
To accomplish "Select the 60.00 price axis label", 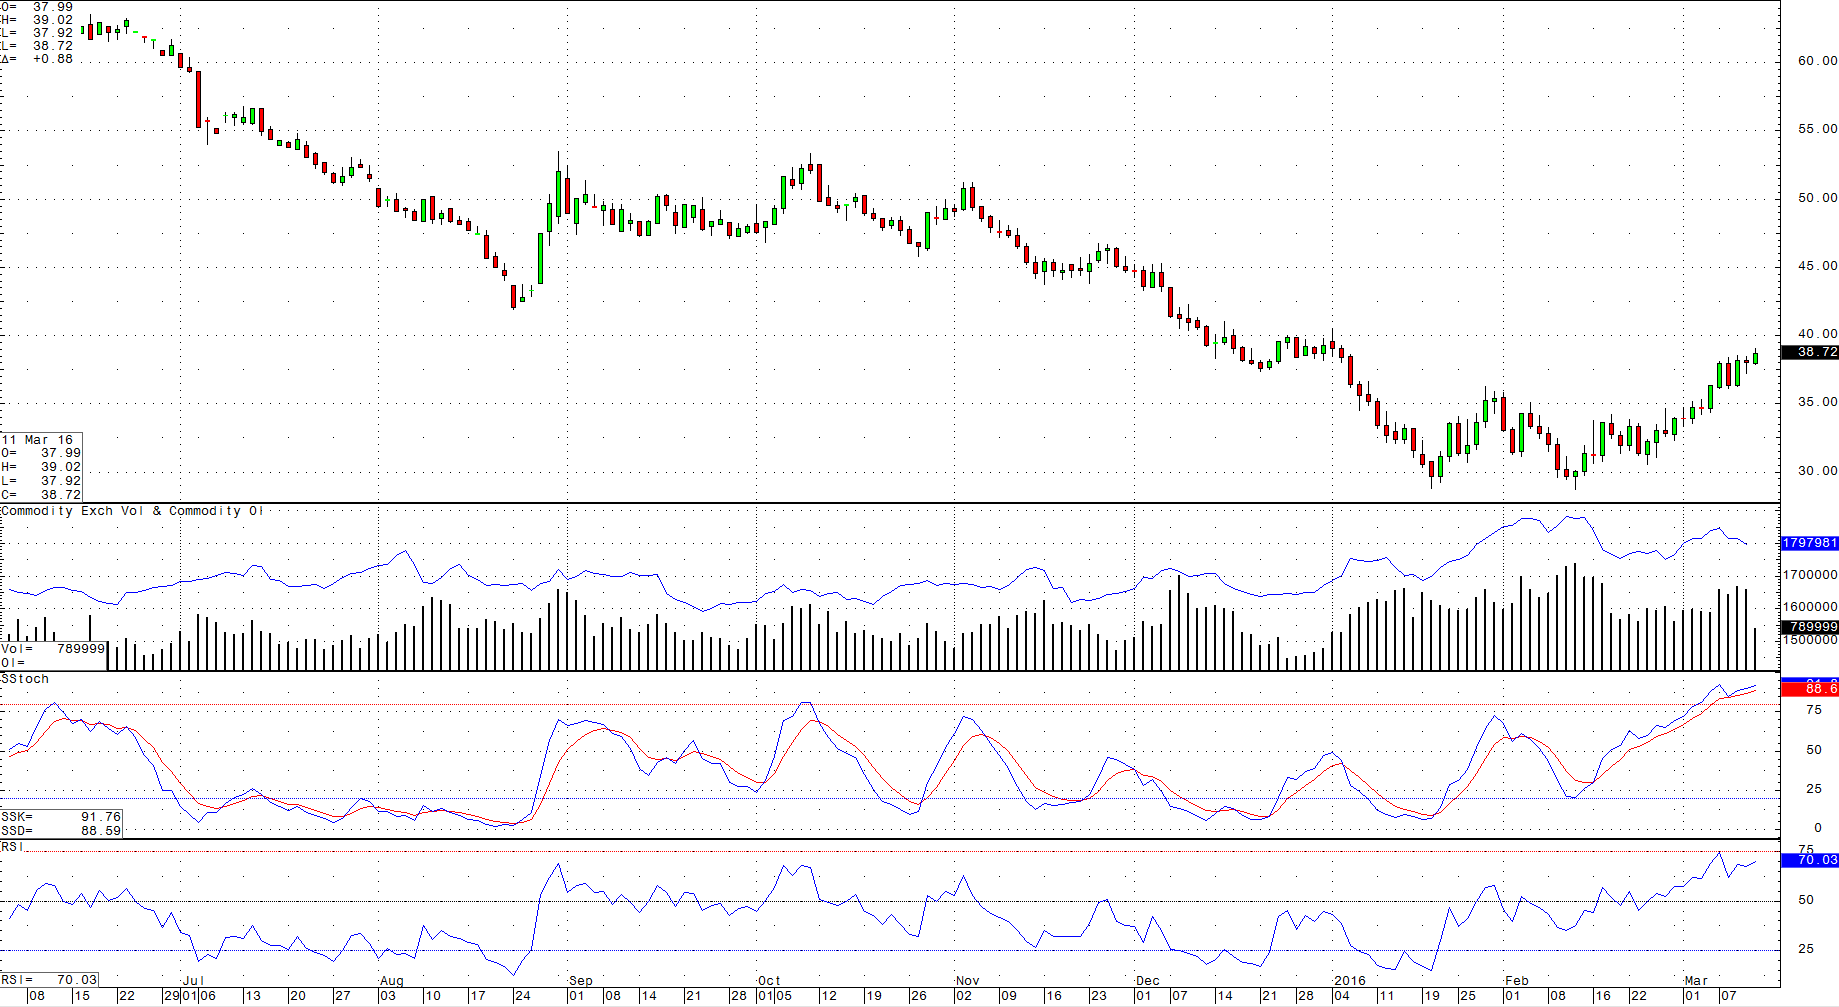I will point(1817,61).
